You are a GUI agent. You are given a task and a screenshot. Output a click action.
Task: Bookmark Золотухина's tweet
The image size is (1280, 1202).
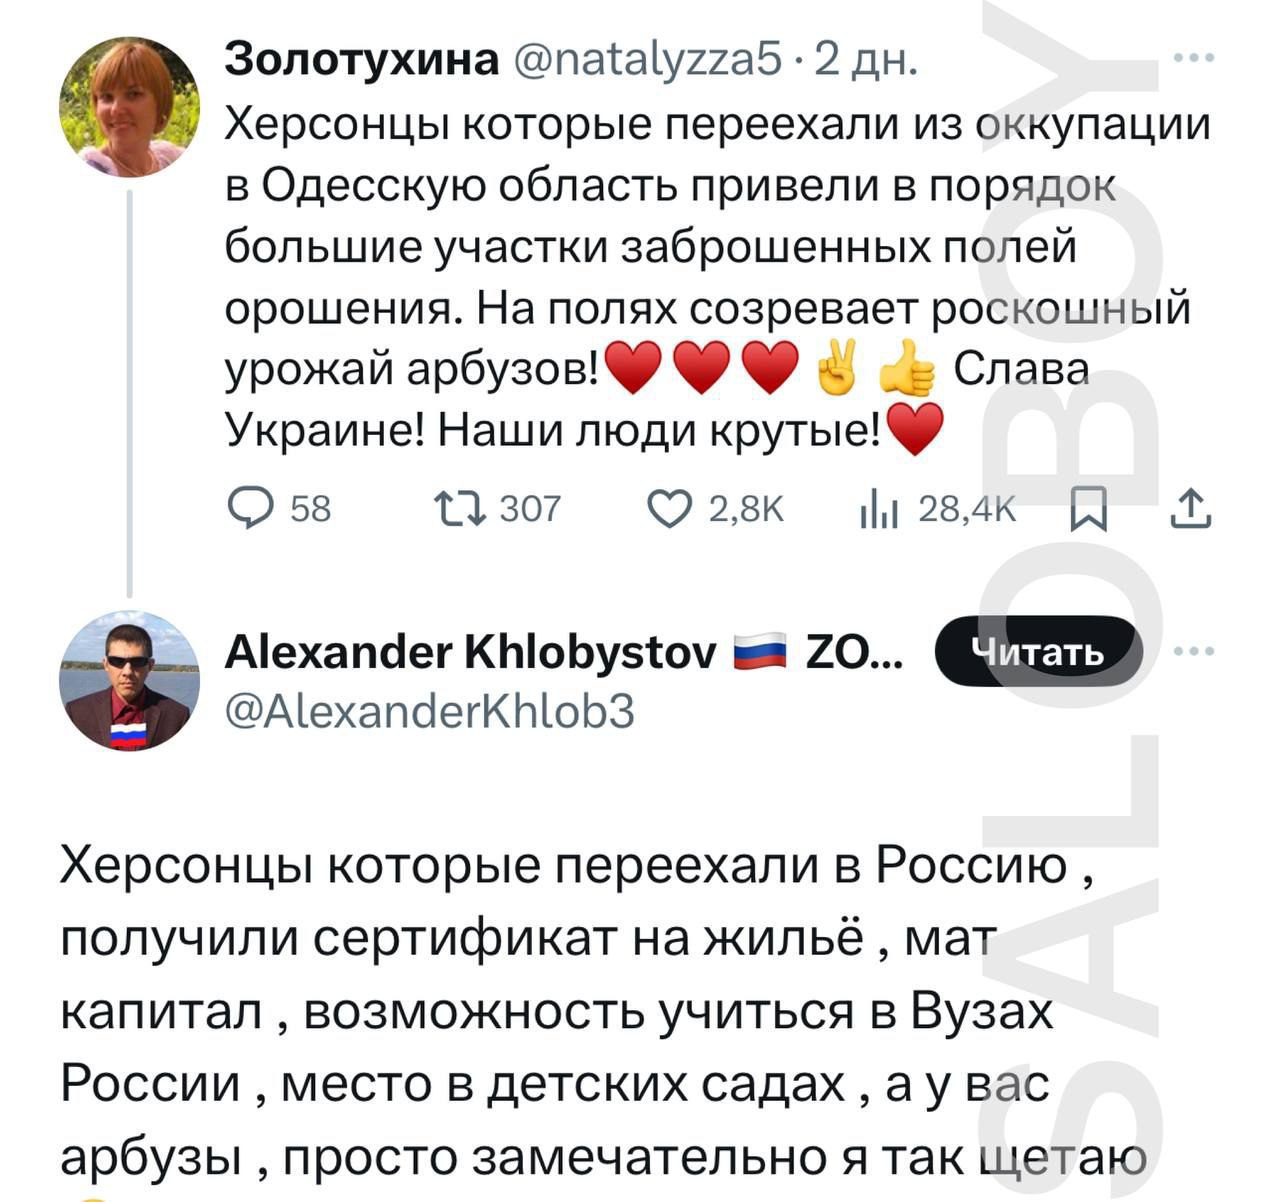[x=1088, y=509]
